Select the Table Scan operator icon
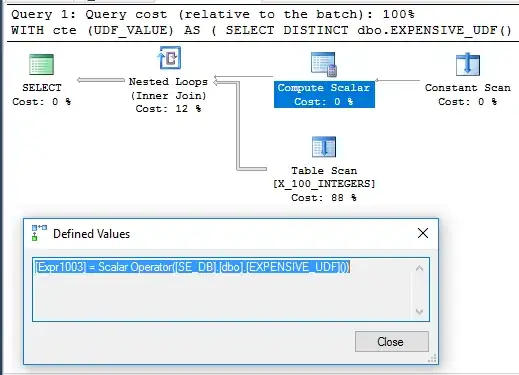Image resolution: width=519 pixels, height=375 pixels. [324, 147]
